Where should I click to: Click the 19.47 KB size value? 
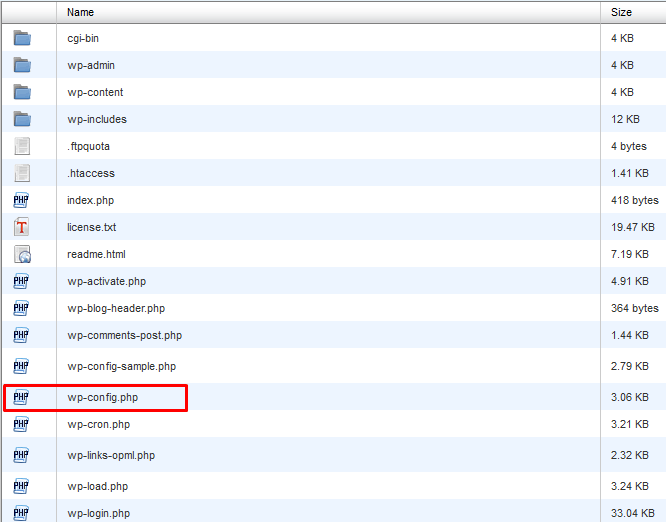pos(633,227)
